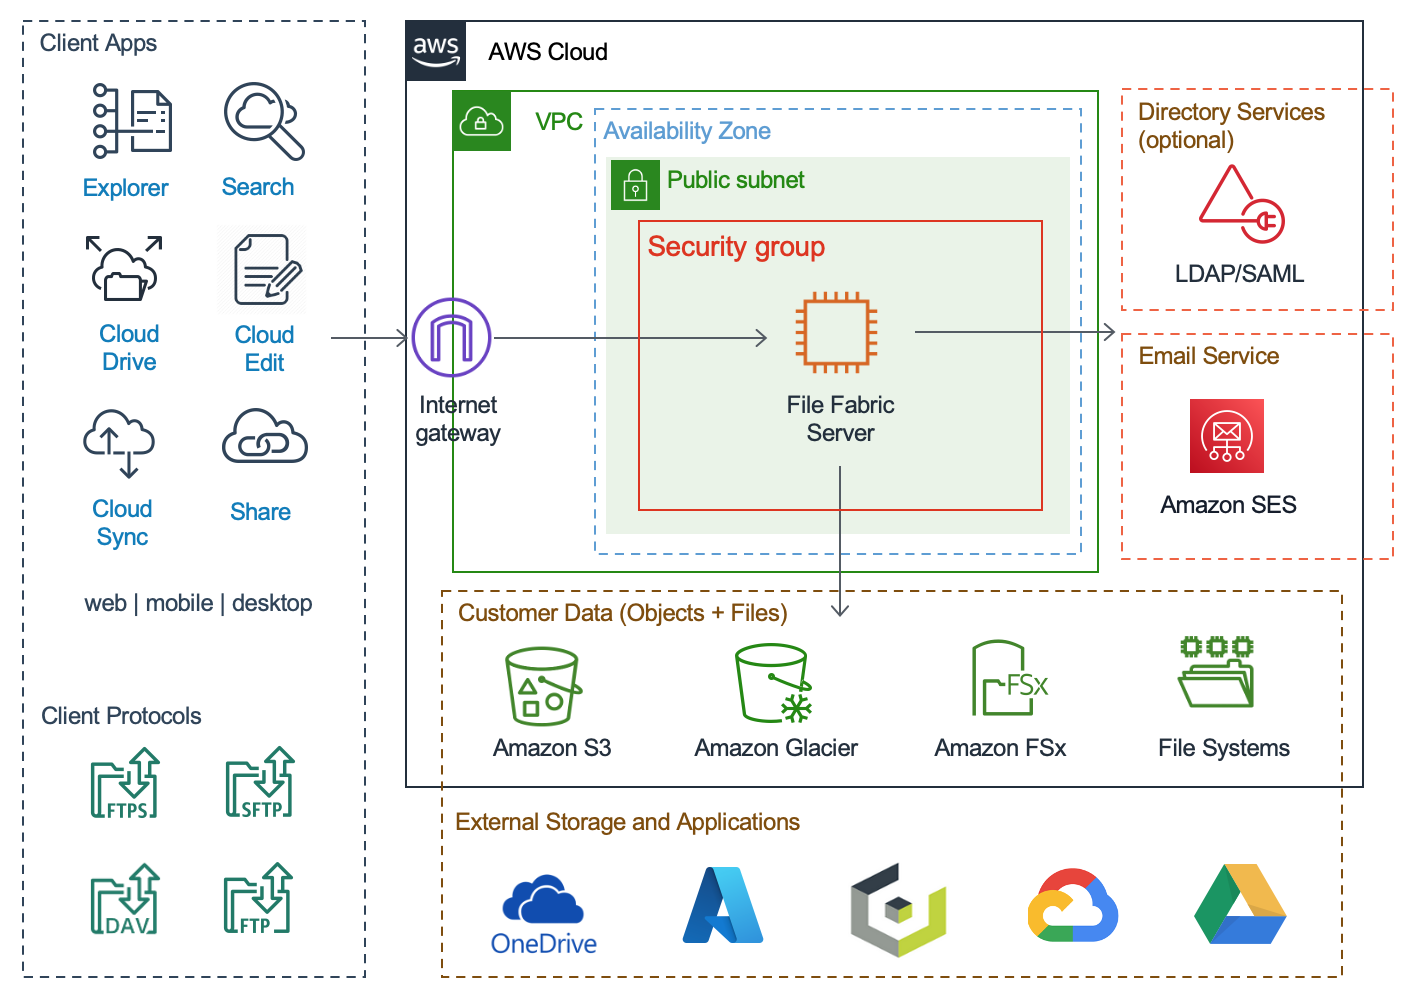
Task: Select the Share cloud link icon
Action: tap(264, 437)
